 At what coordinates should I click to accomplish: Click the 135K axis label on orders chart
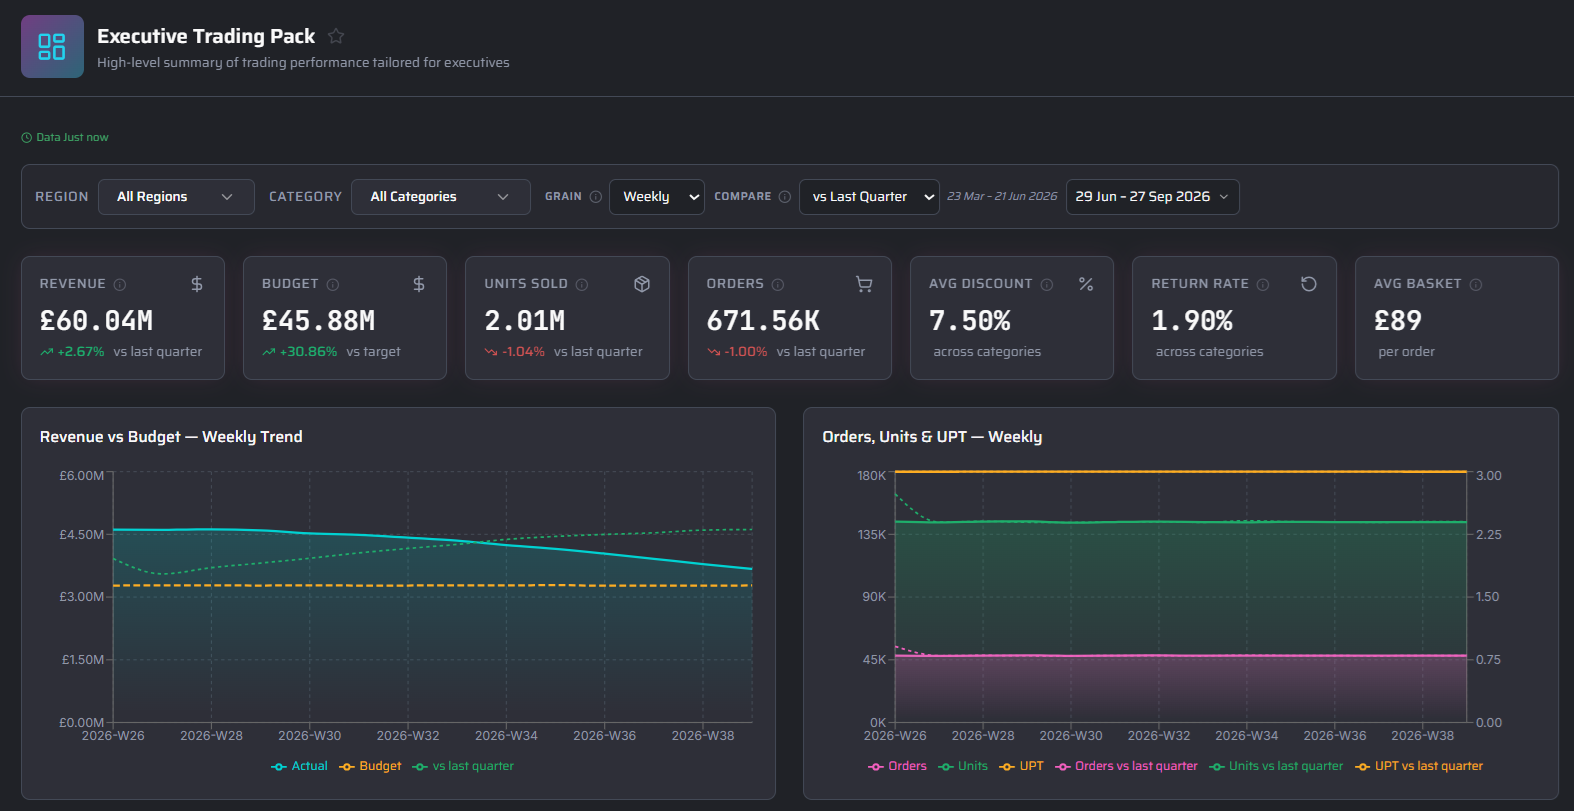(872, 535)
